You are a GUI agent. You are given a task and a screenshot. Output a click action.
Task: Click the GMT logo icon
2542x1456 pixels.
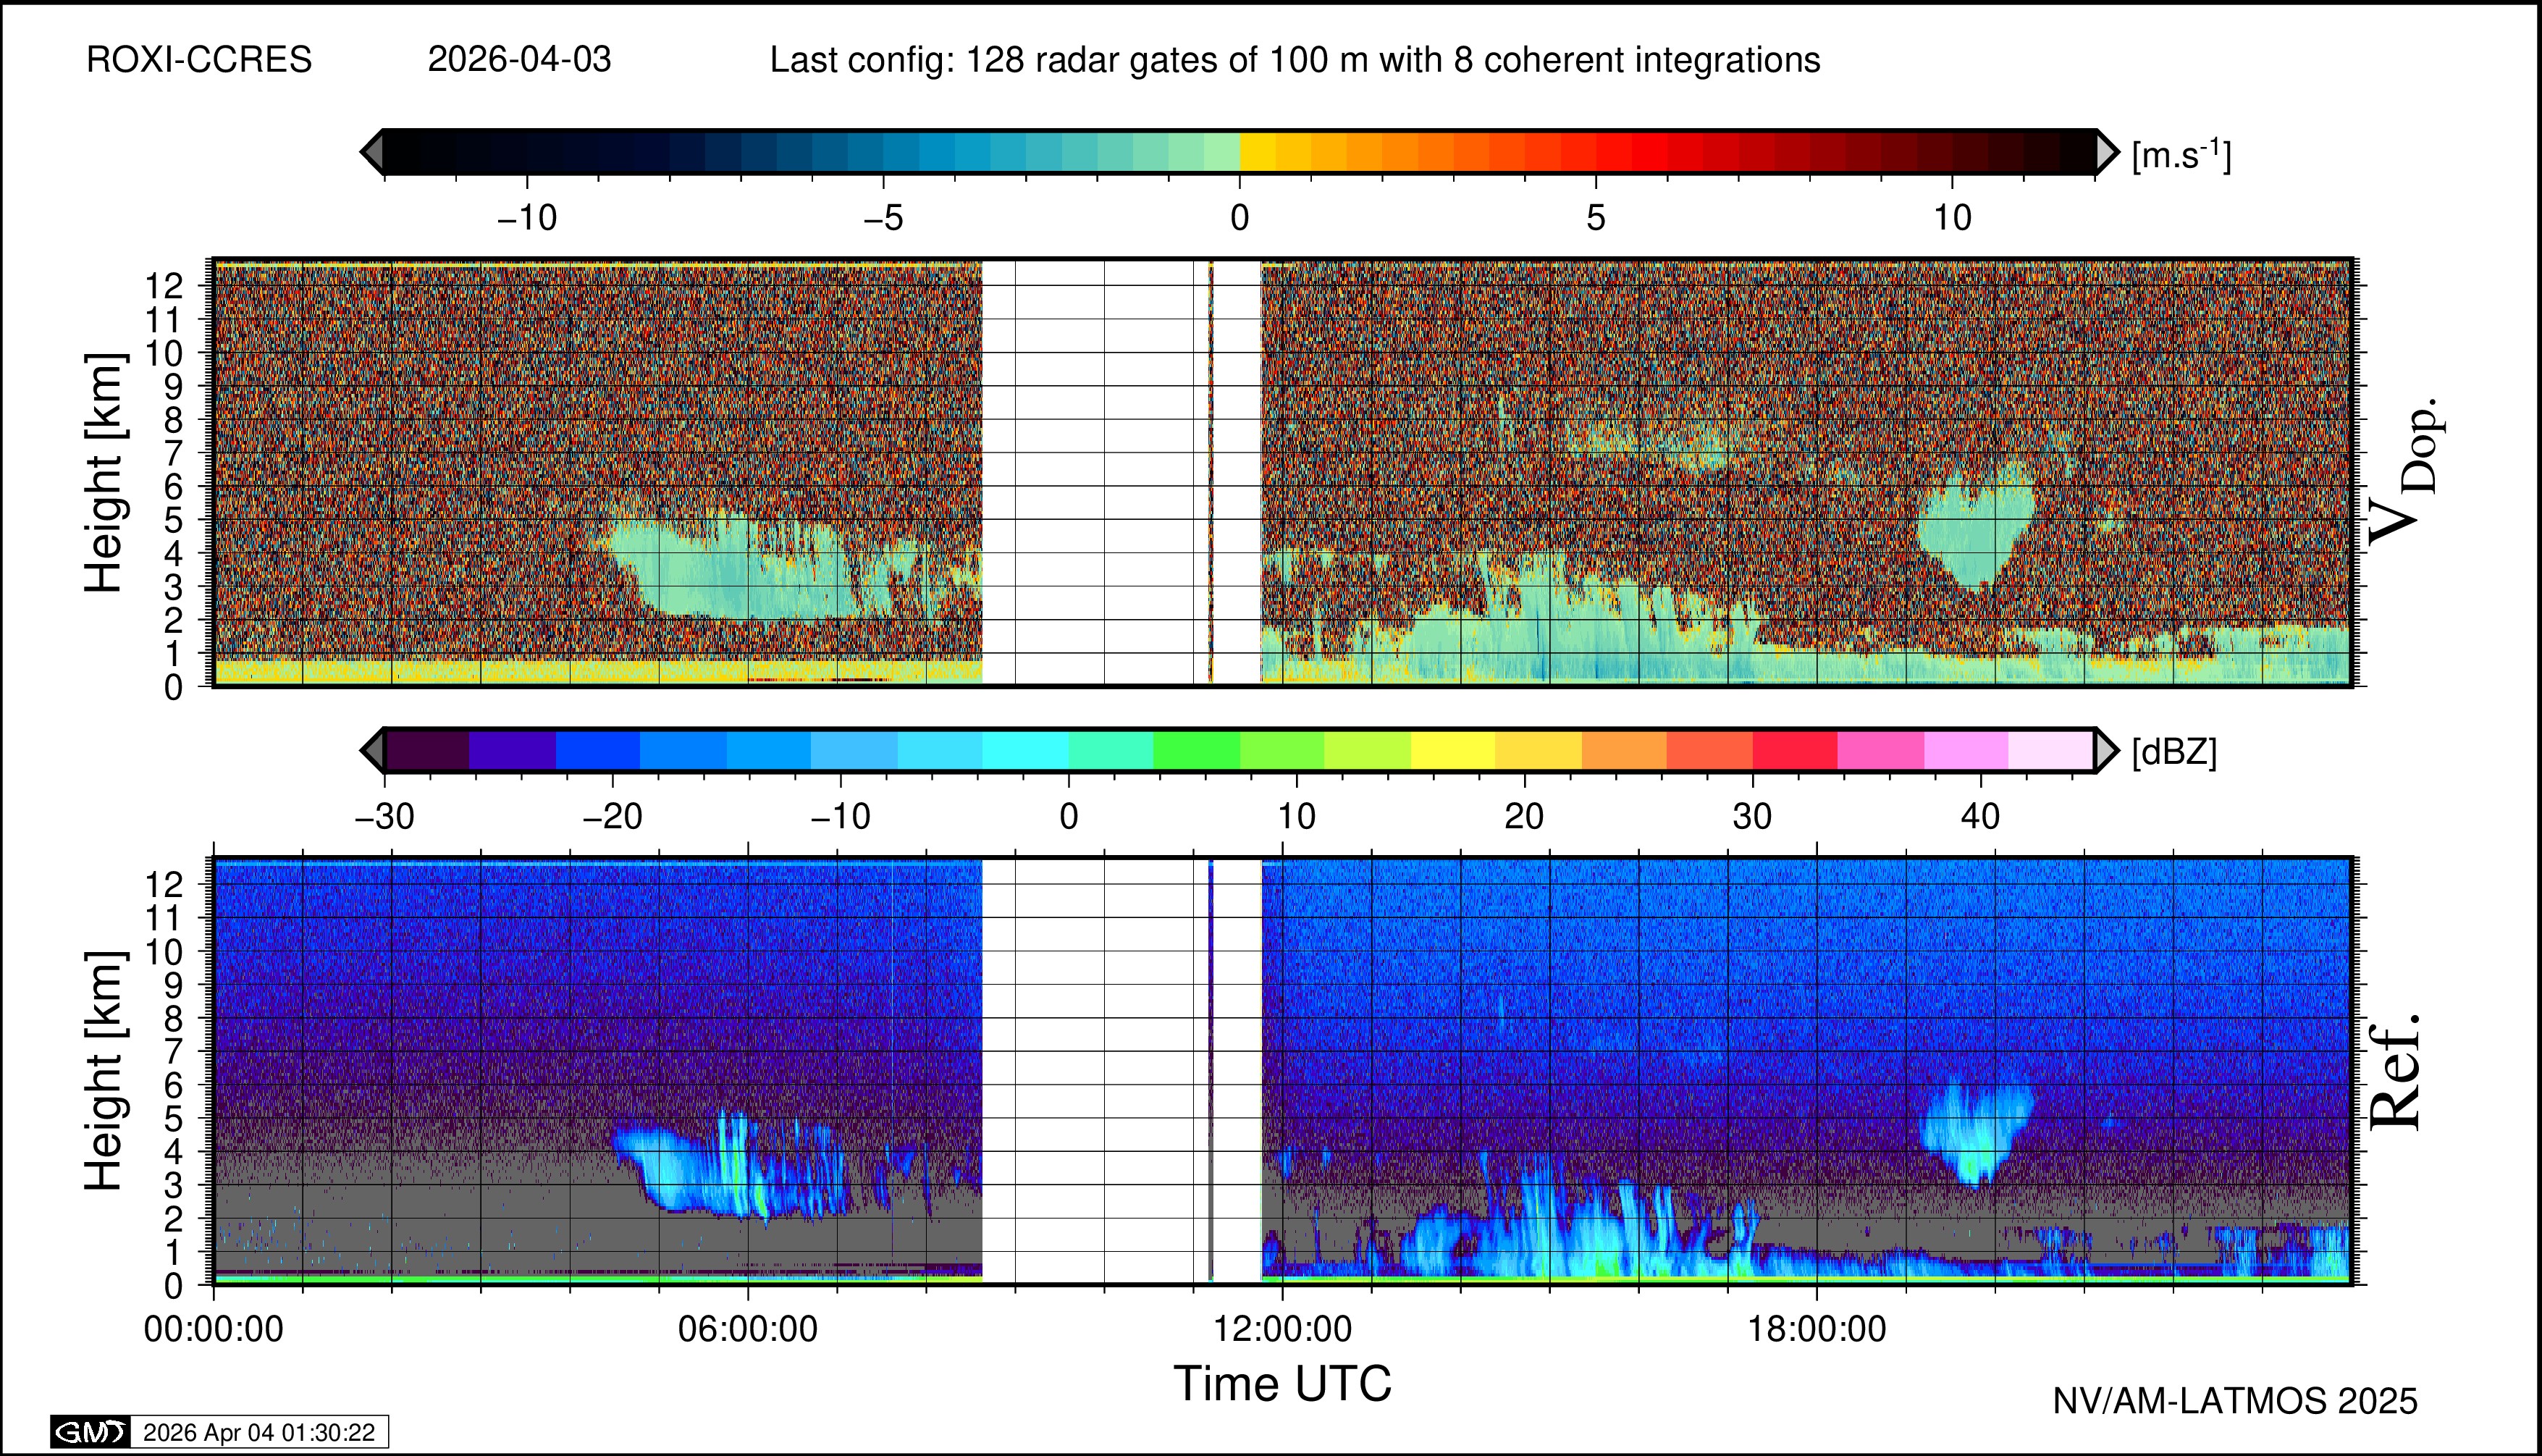(x=90, y=1432)
